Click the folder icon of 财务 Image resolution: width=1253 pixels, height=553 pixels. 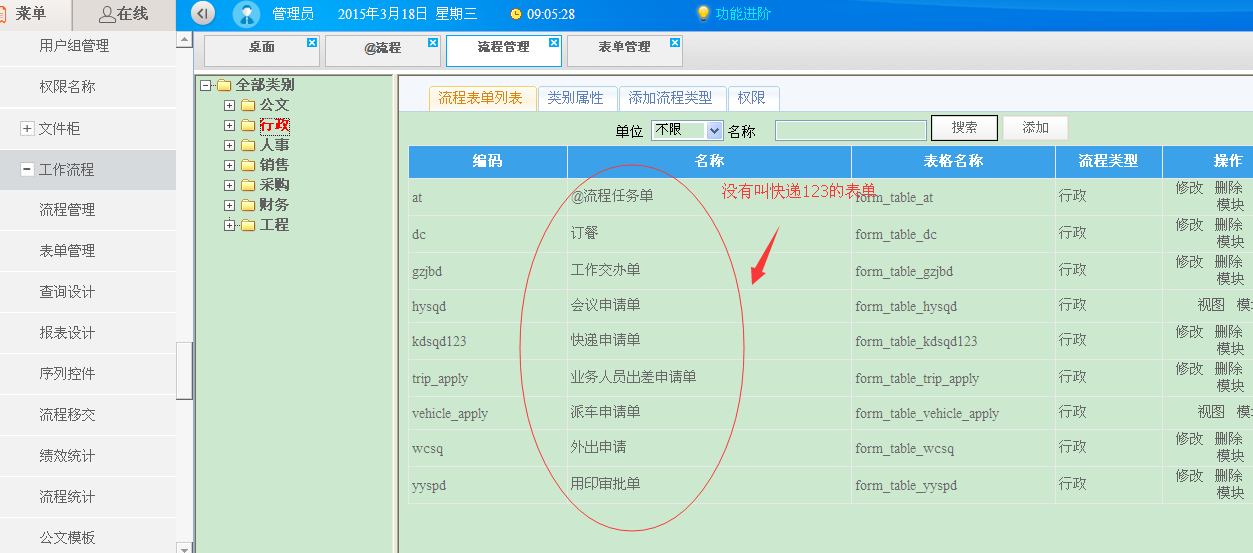tap(248, 205)
